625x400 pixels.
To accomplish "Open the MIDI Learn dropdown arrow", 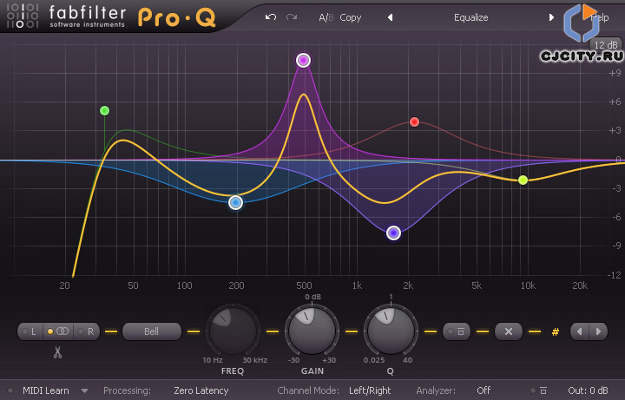I will click(84, 391).
